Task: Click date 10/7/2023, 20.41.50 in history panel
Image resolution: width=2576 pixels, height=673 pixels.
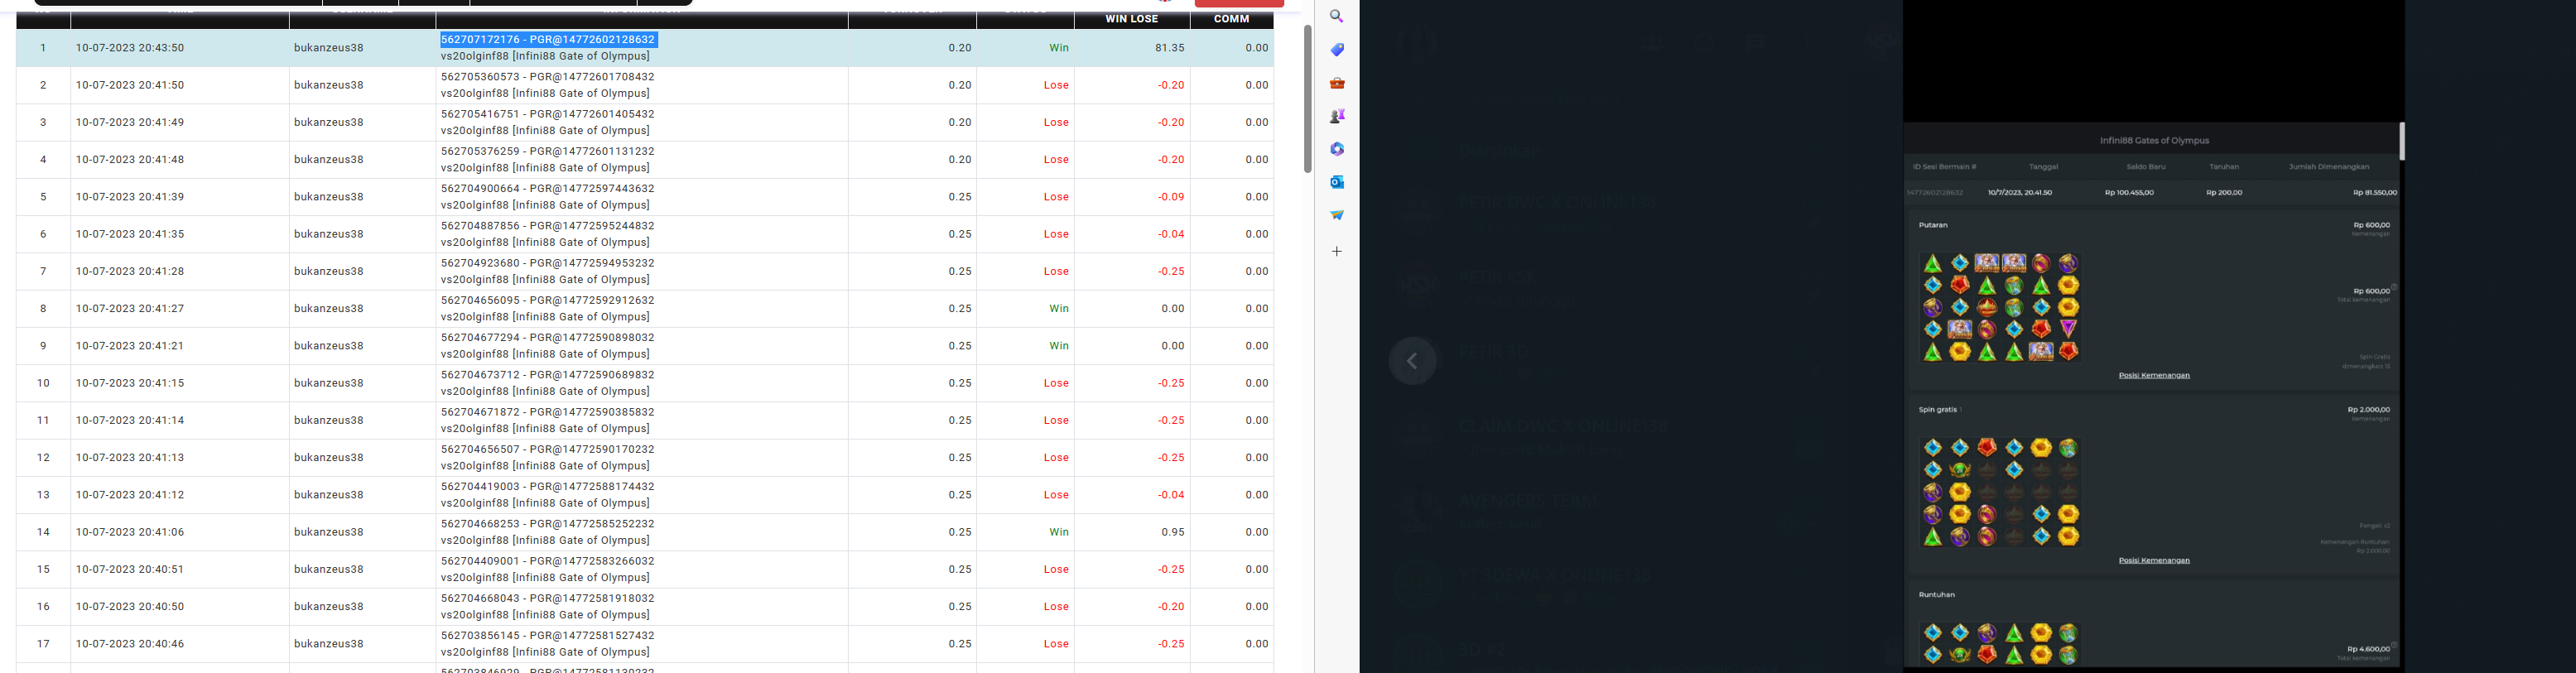Action: click(2020, 193)
